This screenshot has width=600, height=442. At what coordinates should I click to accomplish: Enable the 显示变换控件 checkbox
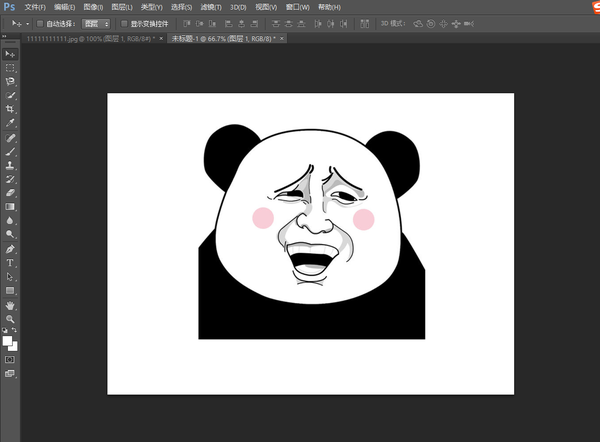(x=124, y=24)
